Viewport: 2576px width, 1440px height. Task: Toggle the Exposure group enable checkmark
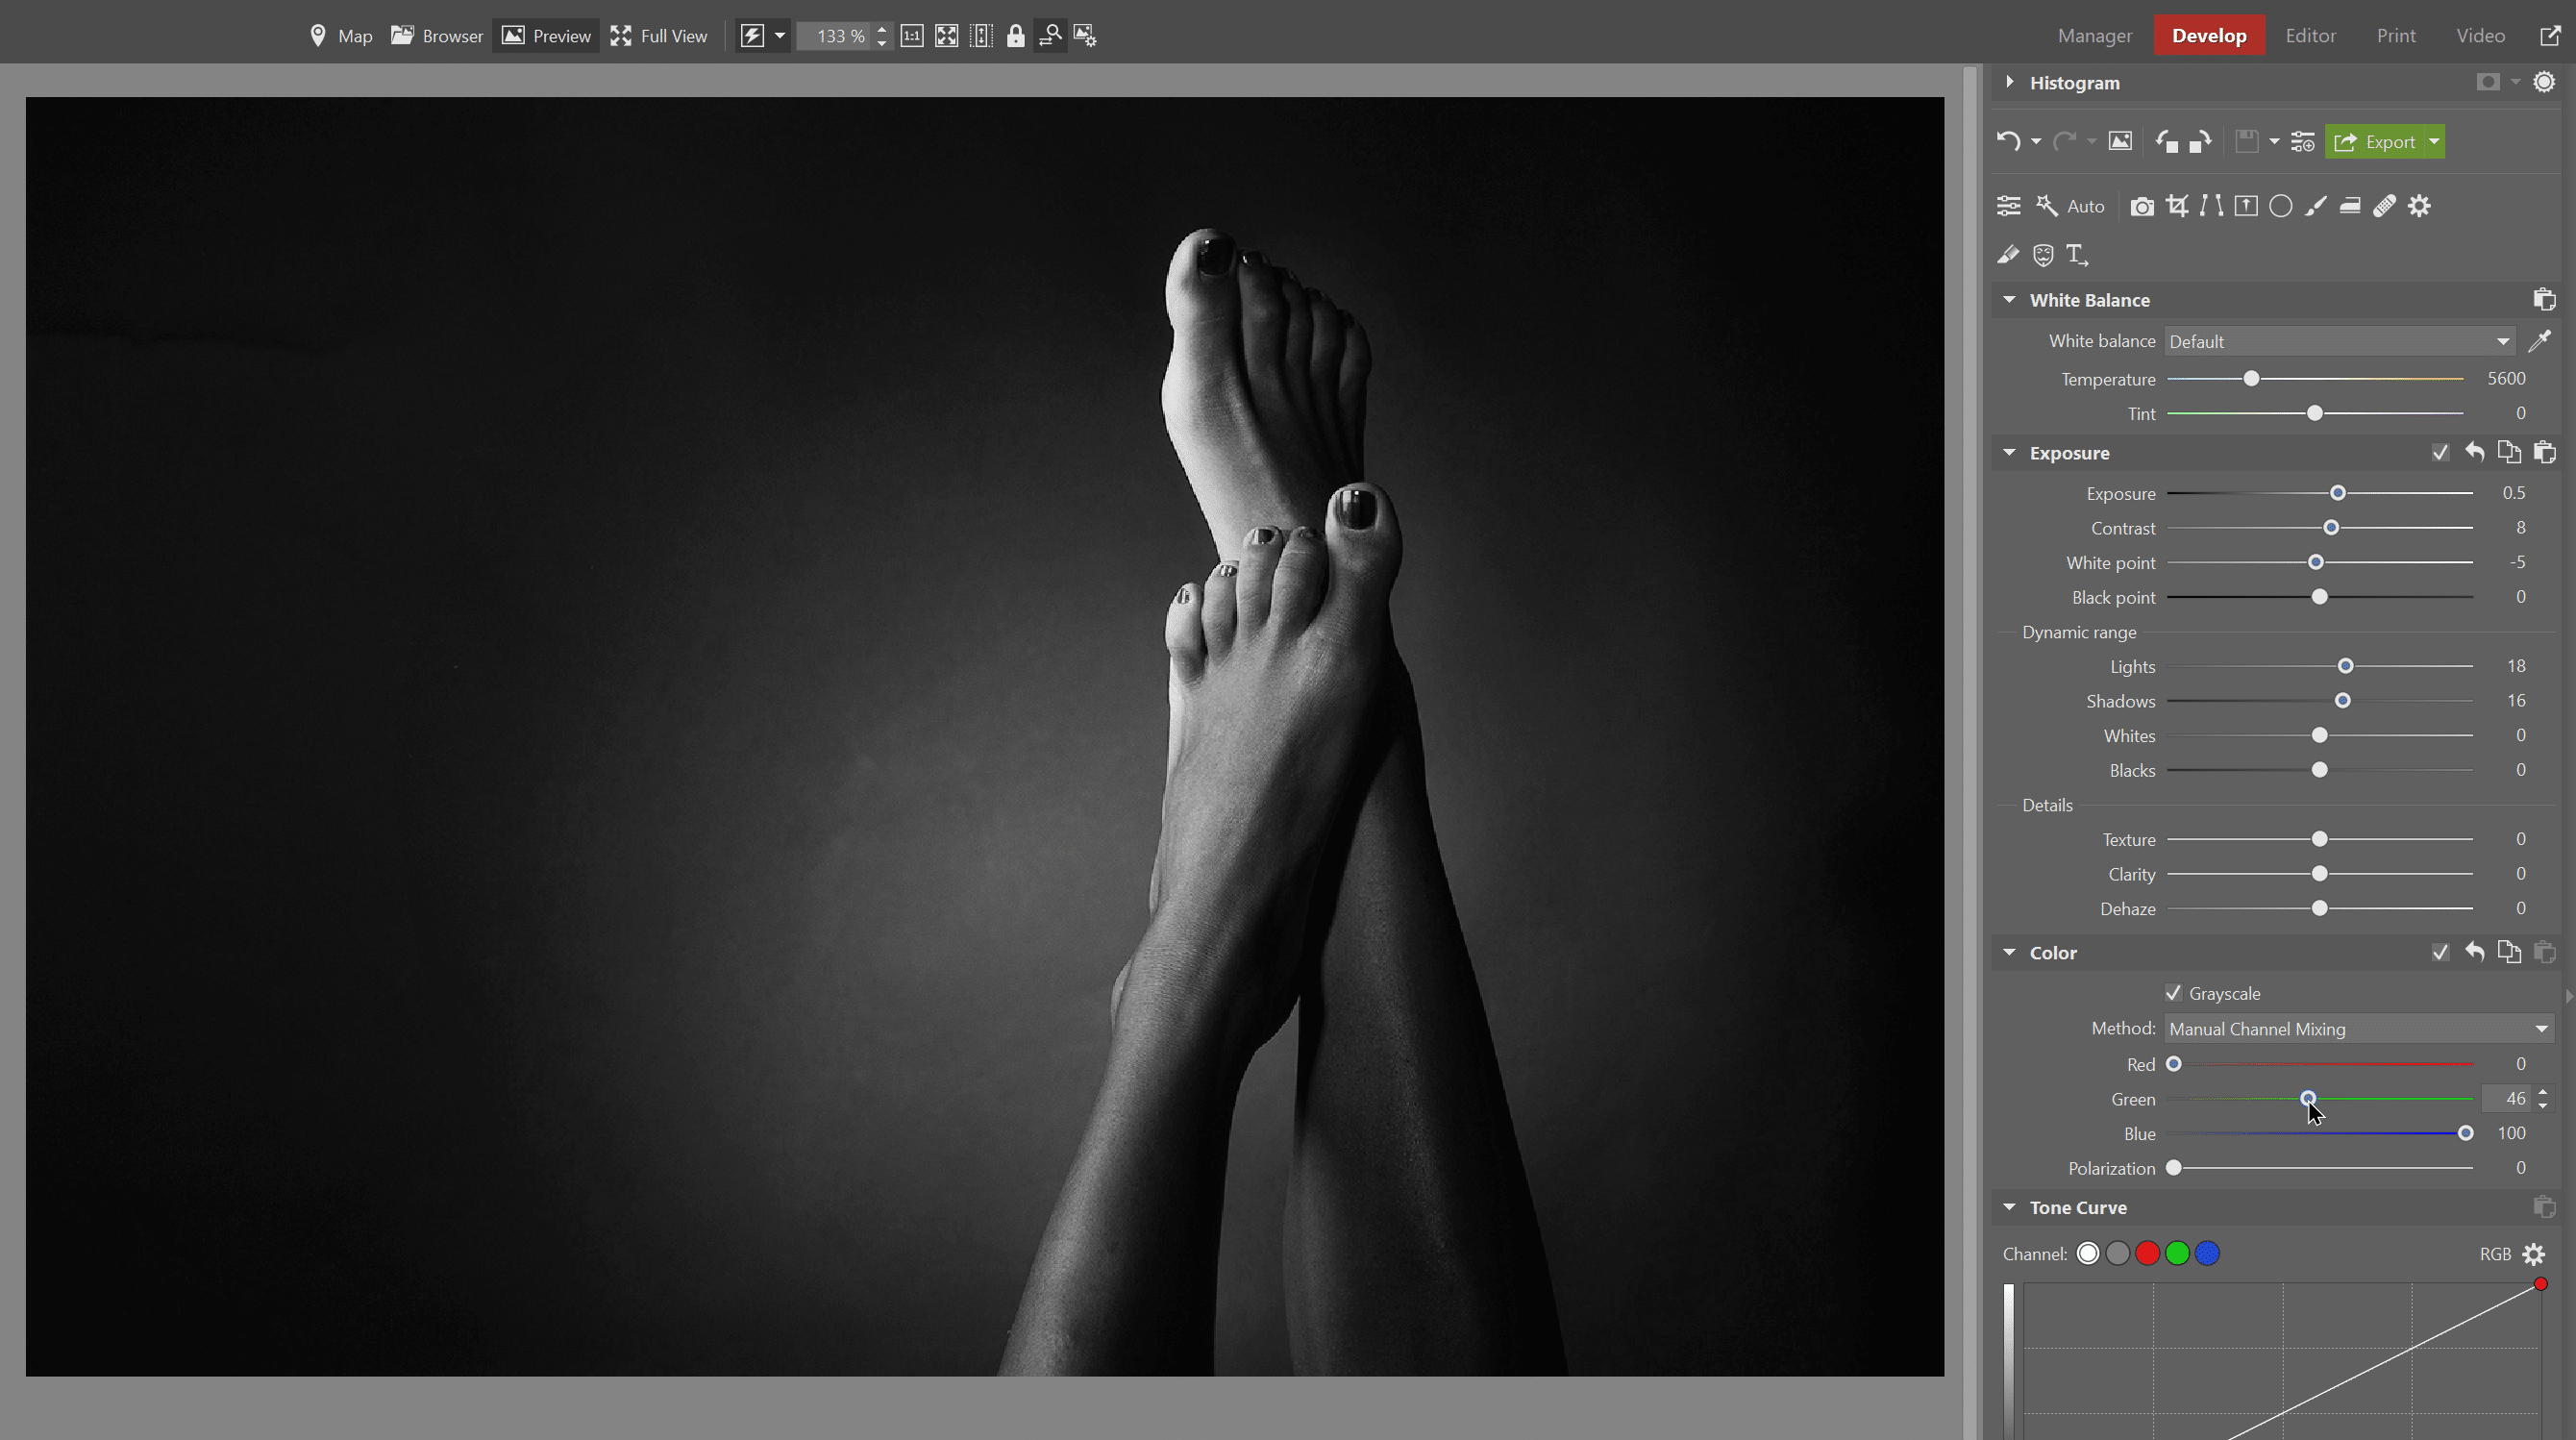(2440, 453)
